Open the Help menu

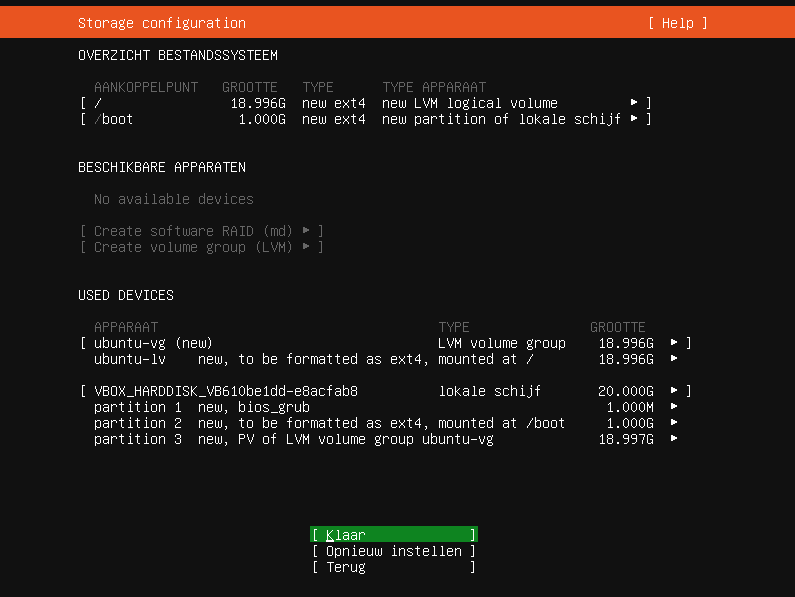pos(677,23)
